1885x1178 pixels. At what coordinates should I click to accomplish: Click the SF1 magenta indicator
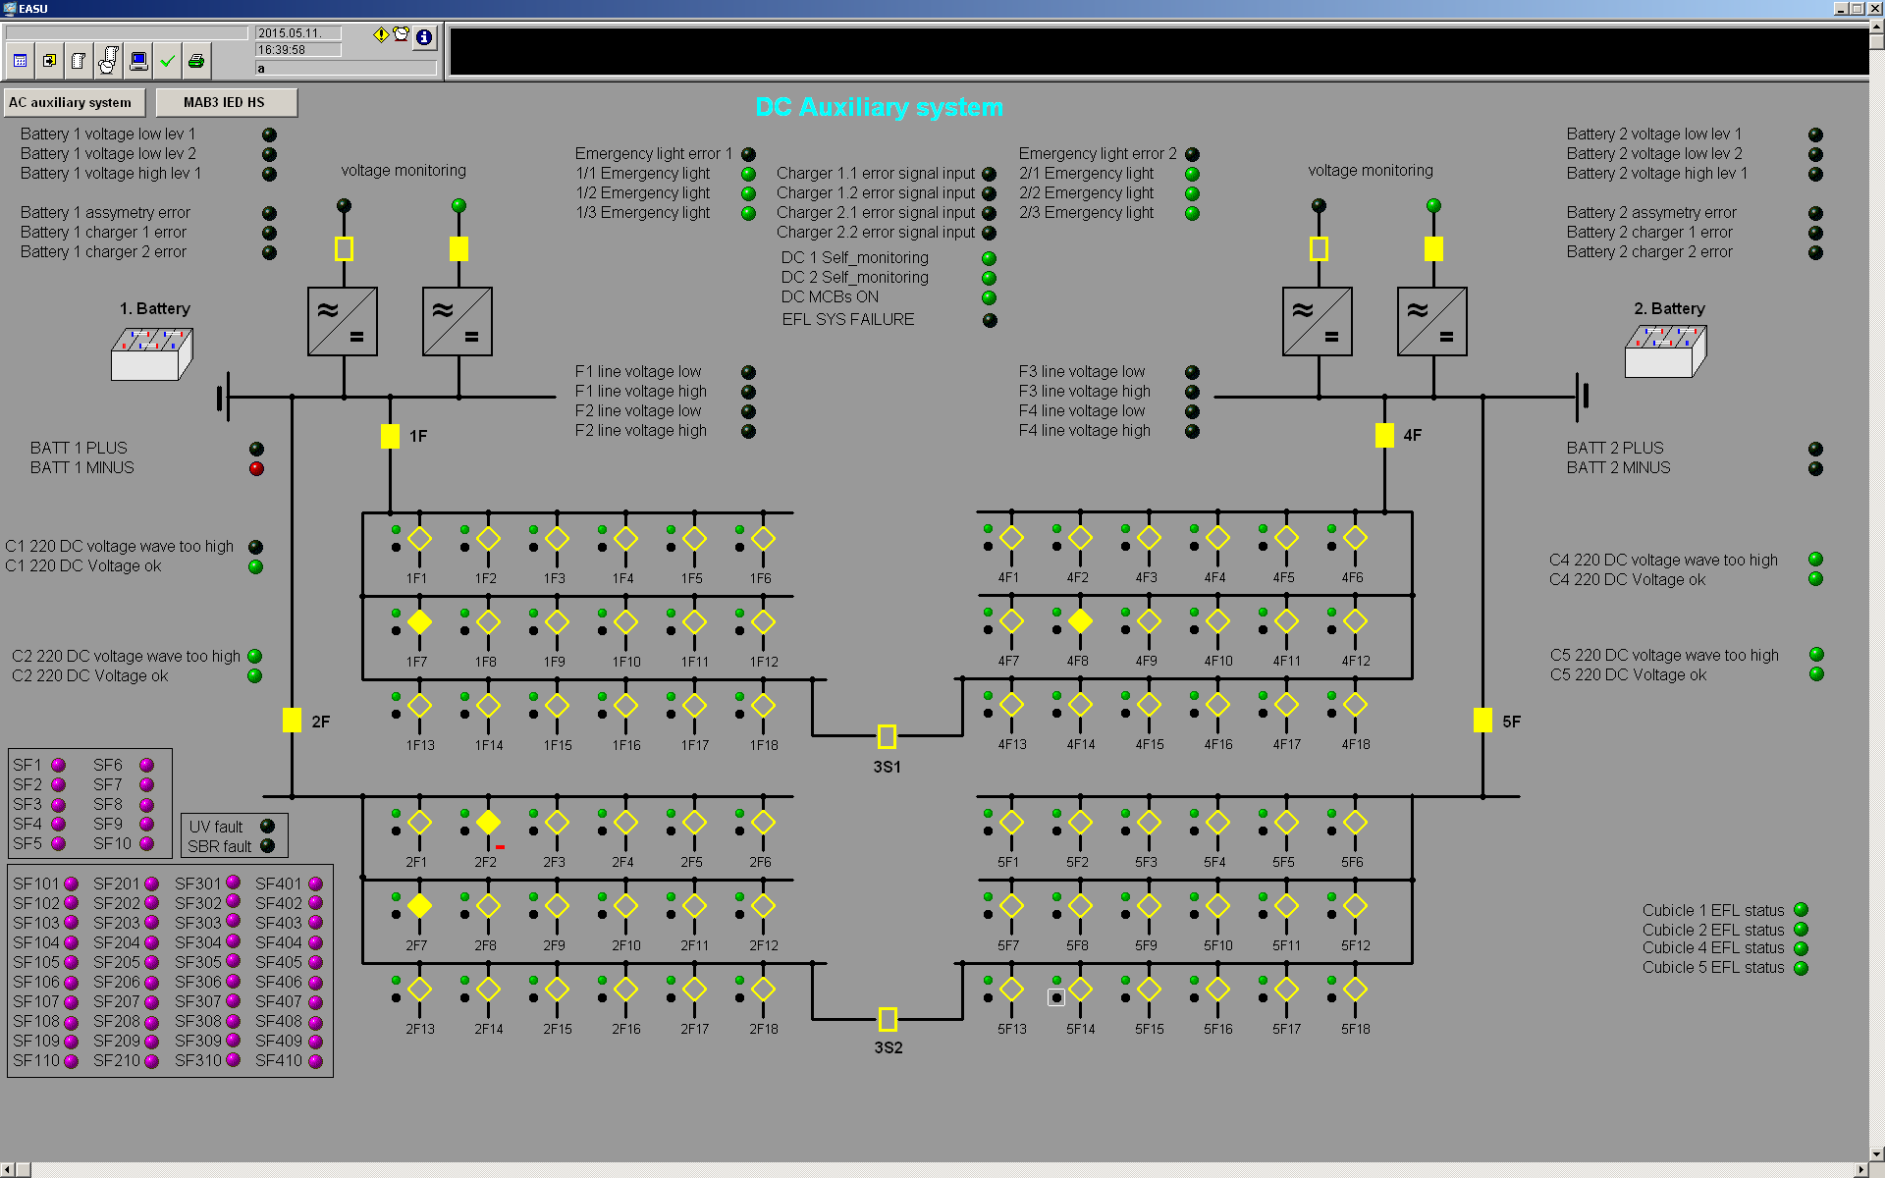pyautogui.click(x=58, y=765)
